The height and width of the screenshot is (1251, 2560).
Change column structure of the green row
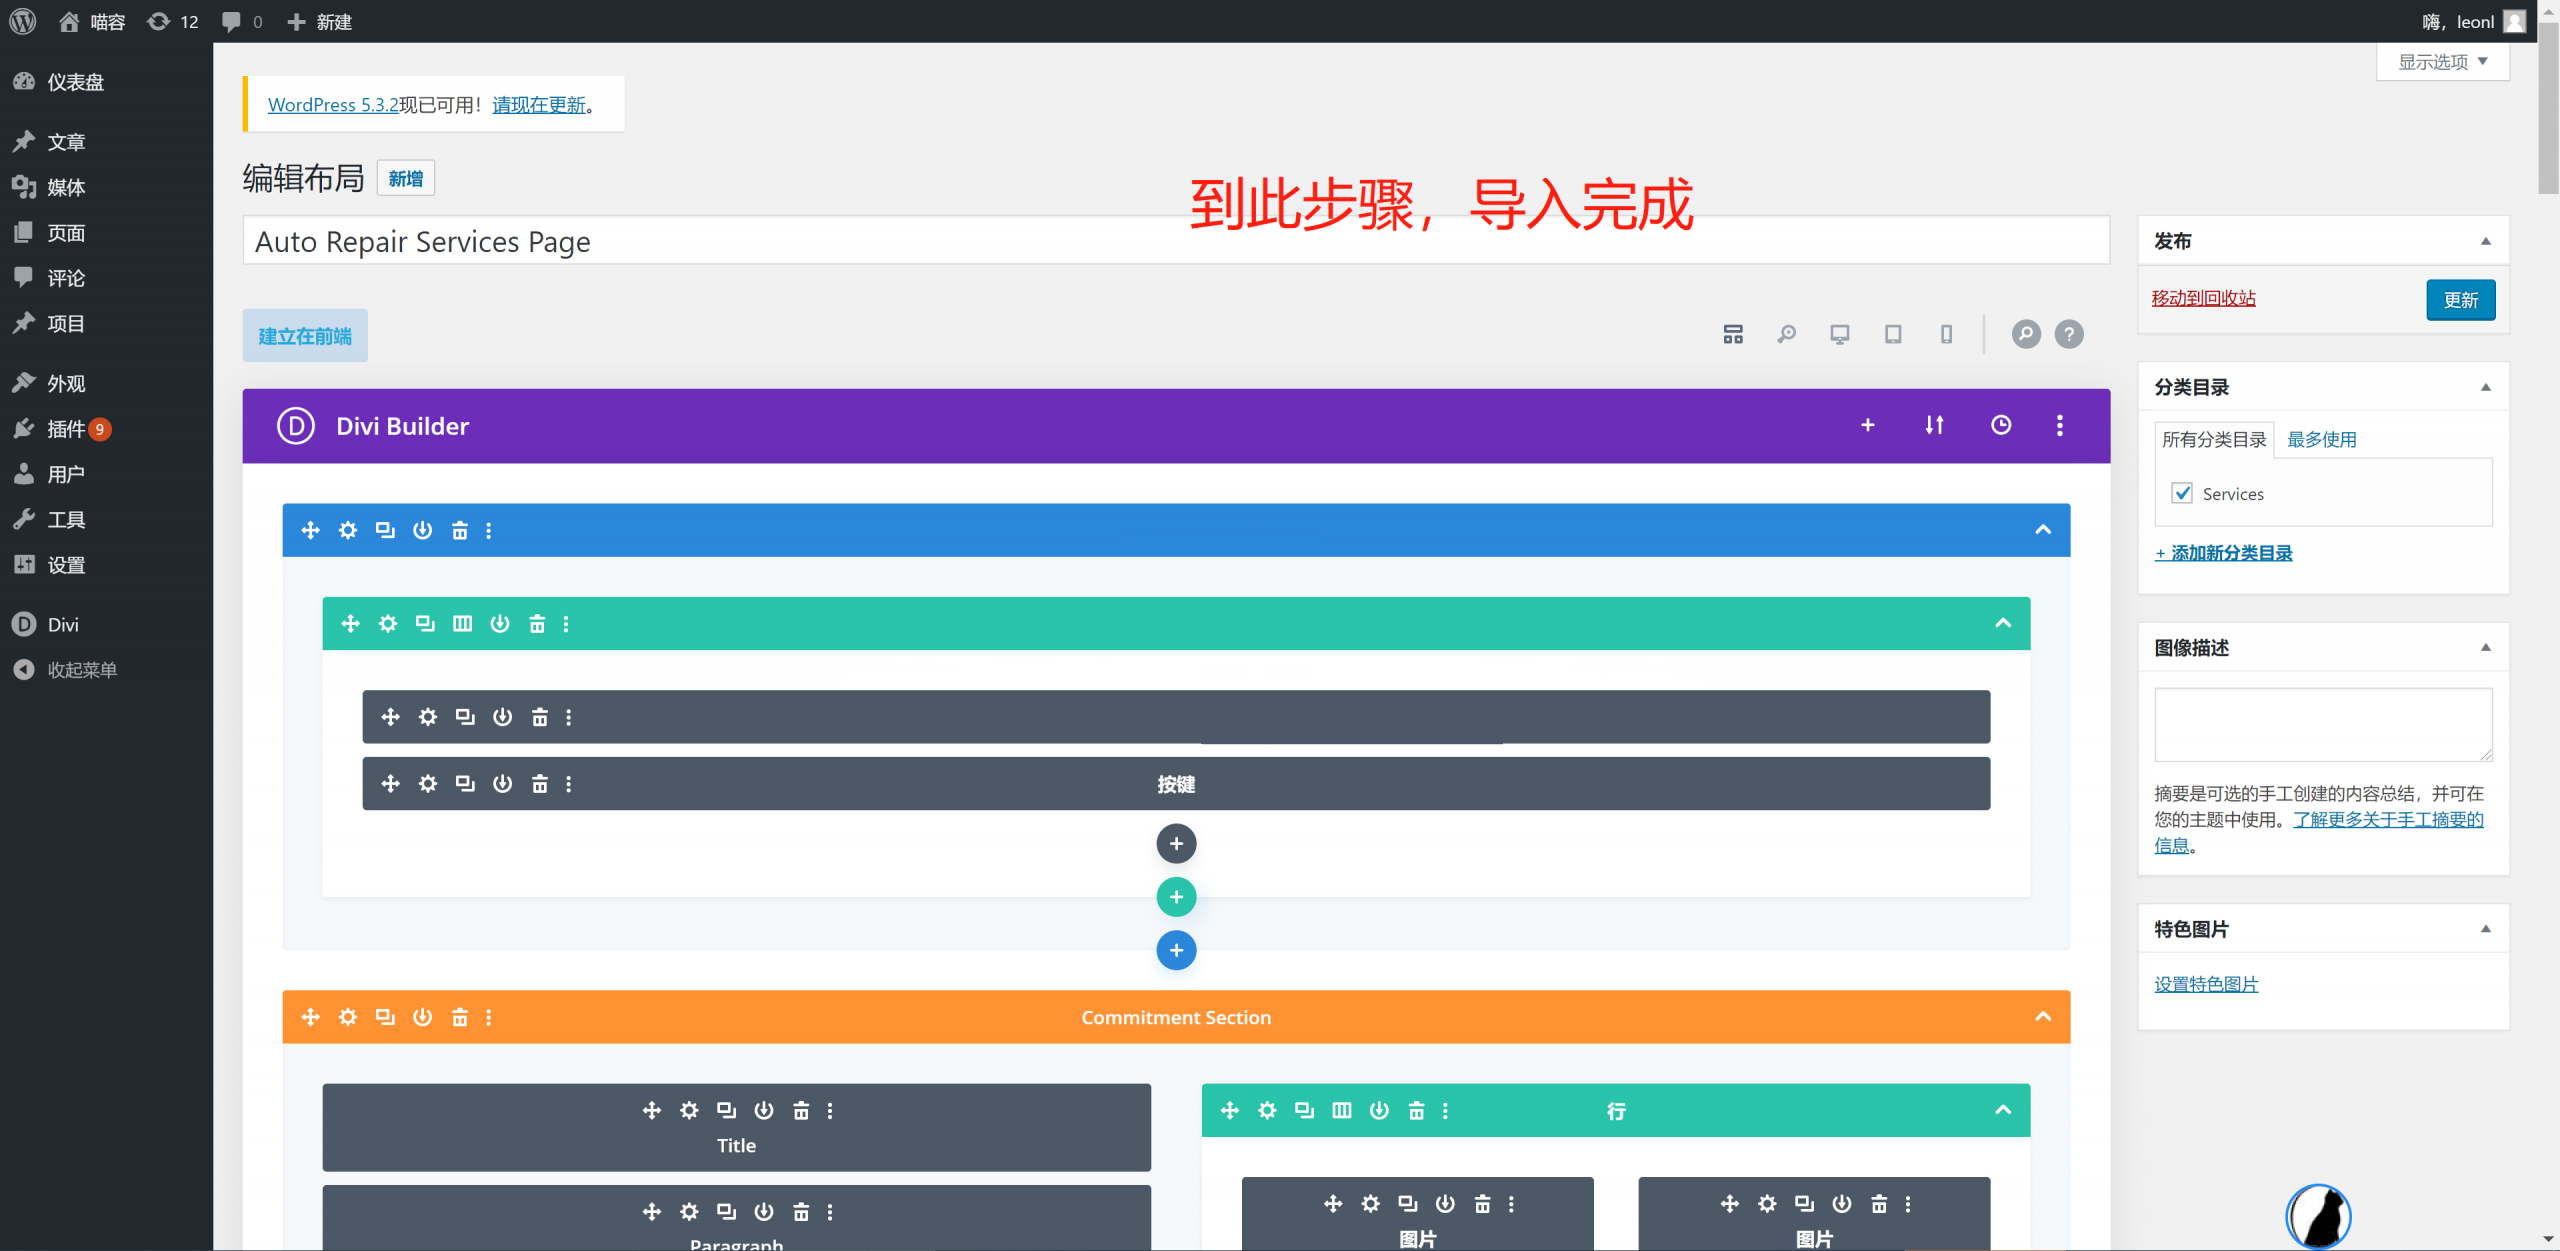tap(462, 622)
